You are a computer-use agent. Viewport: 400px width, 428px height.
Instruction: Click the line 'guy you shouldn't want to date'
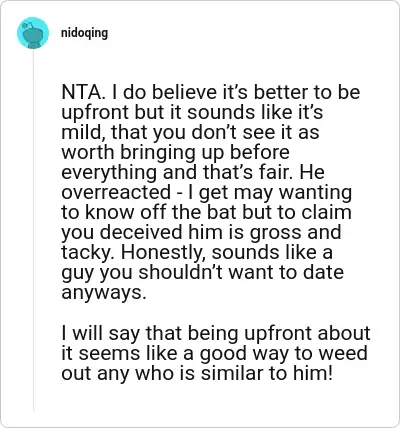202,272
